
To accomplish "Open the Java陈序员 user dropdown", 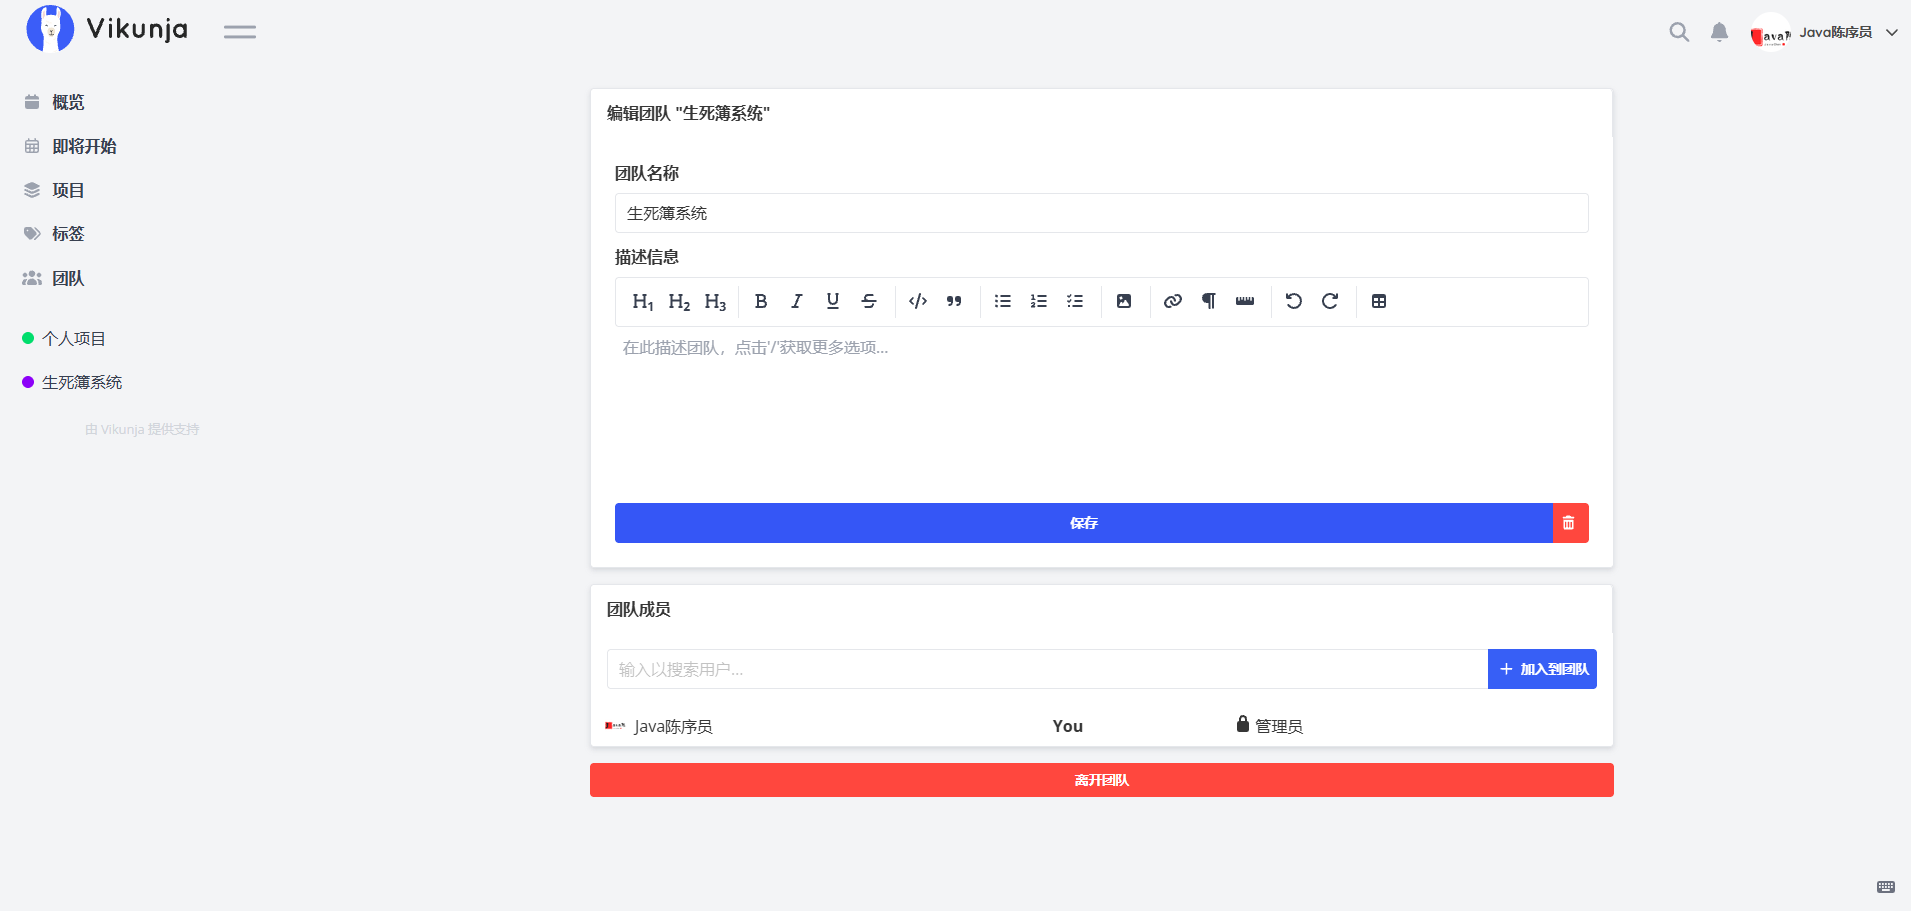I will point(1825,33).
